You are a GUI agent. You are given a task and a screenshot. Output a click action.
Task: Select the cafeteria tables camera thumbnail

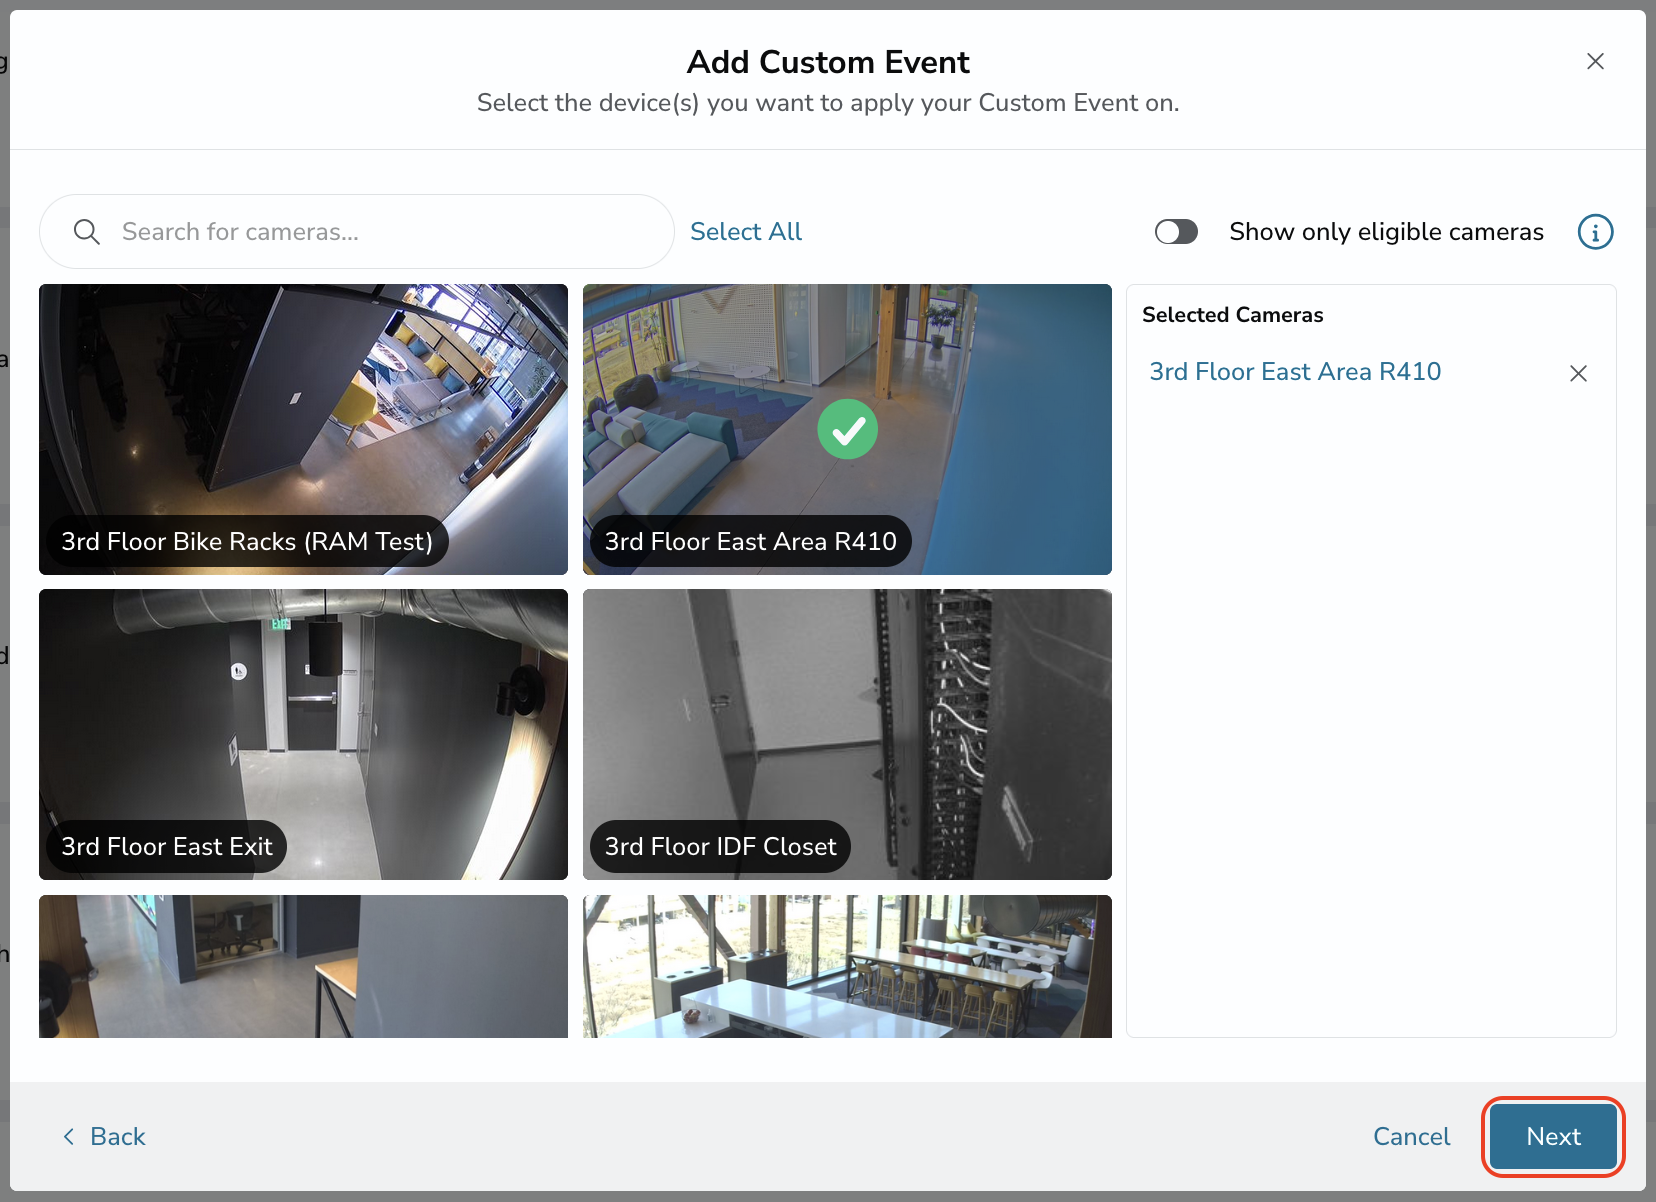point(847,966)
